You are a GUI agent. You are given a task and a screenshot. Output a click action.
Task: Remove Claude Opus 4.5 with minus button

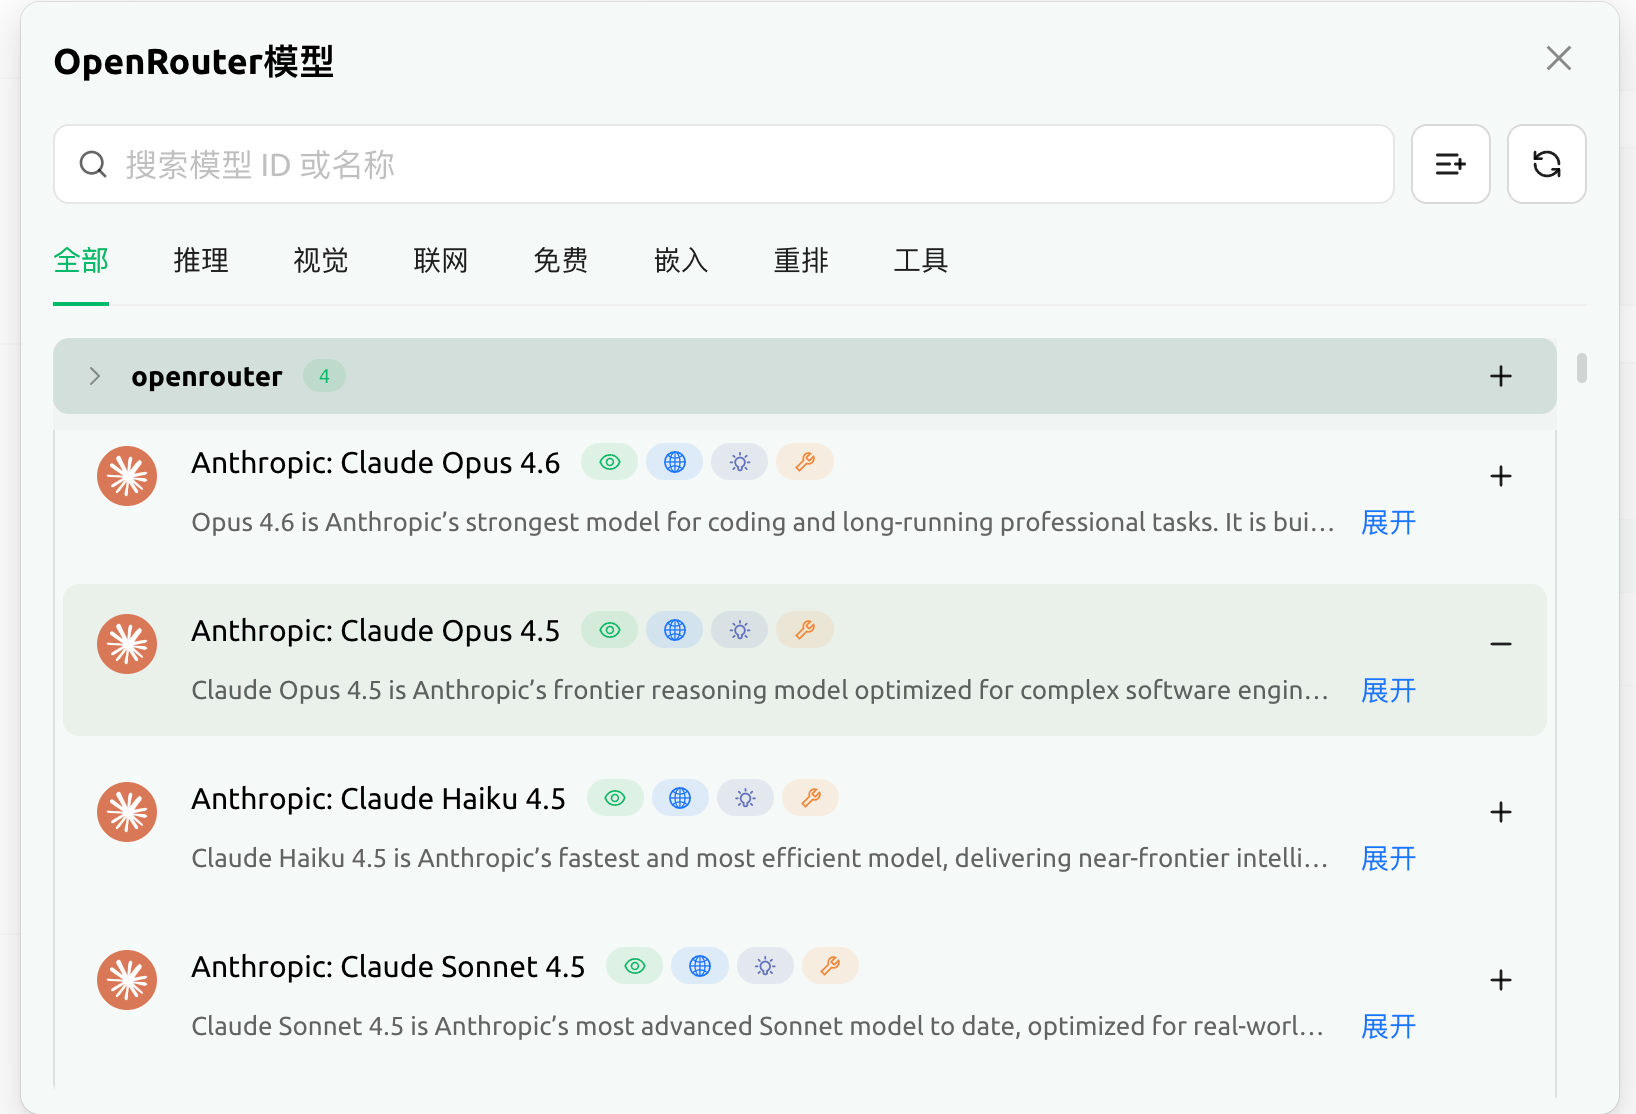click(1500, 644)
